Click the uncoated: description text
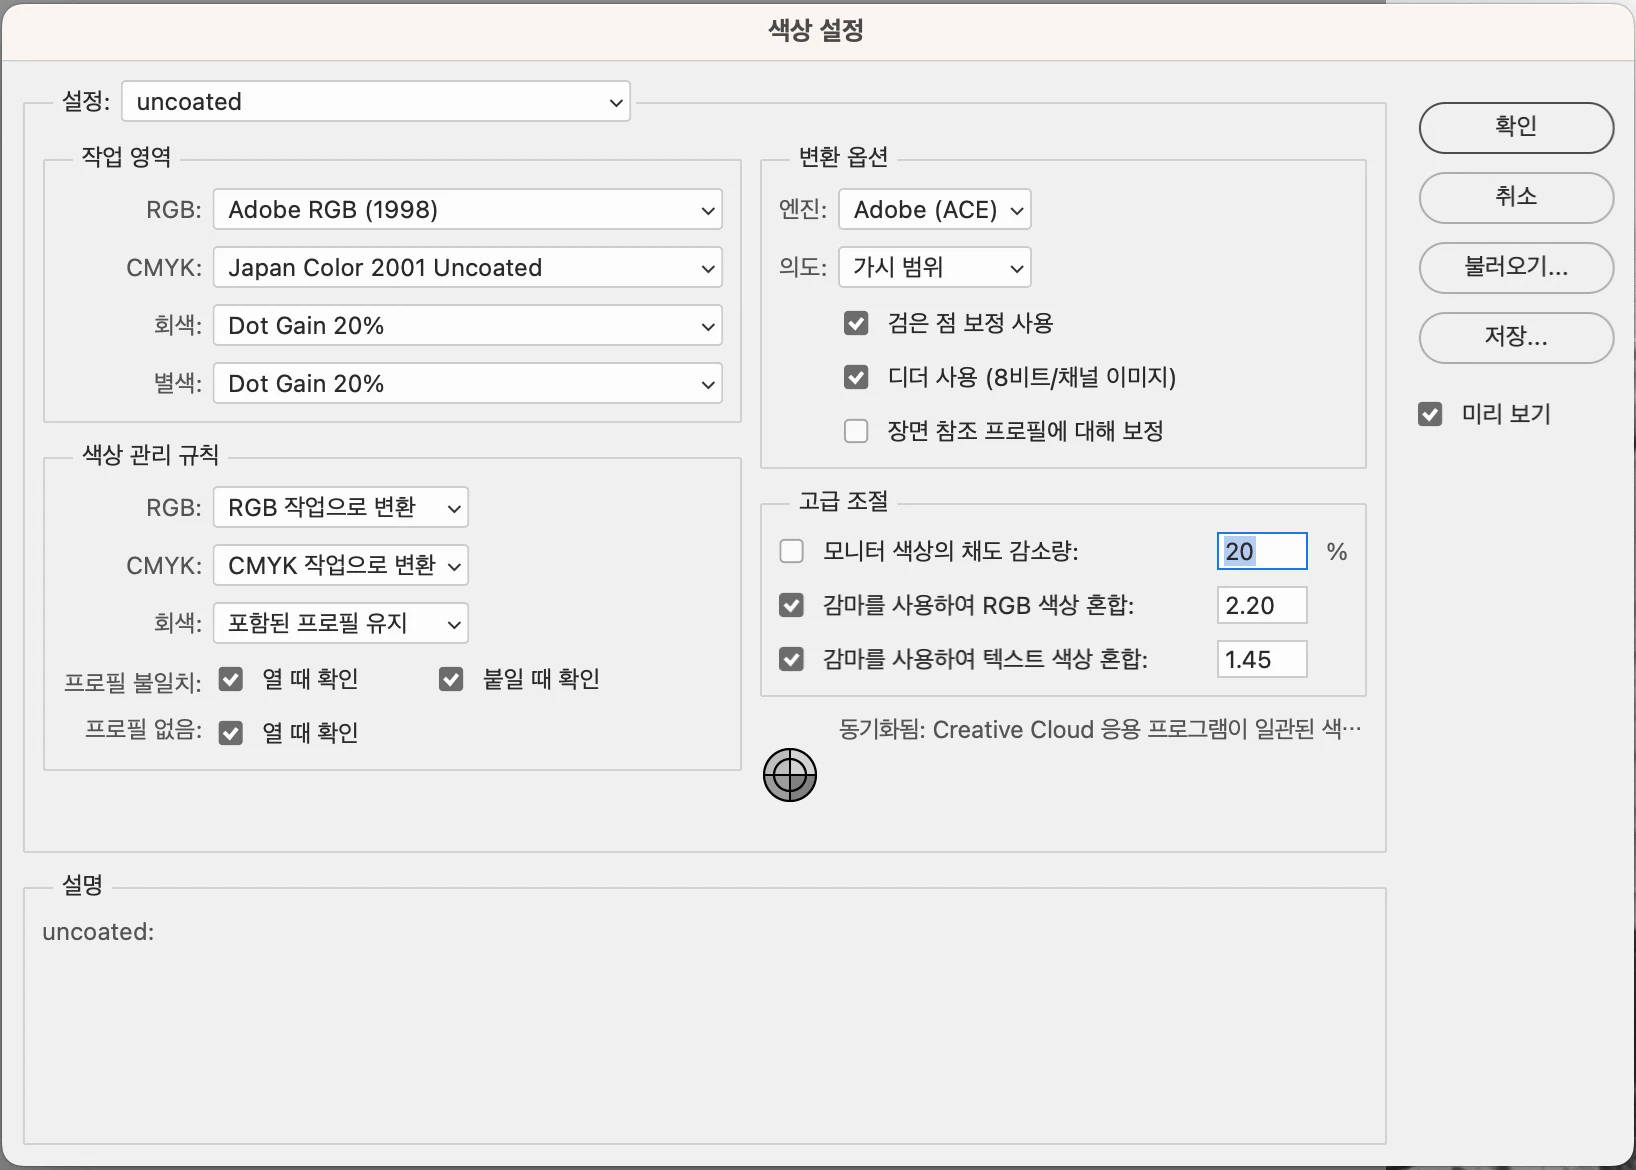Viewport: 1636px width, 1170px height. [x=98, y=932]
